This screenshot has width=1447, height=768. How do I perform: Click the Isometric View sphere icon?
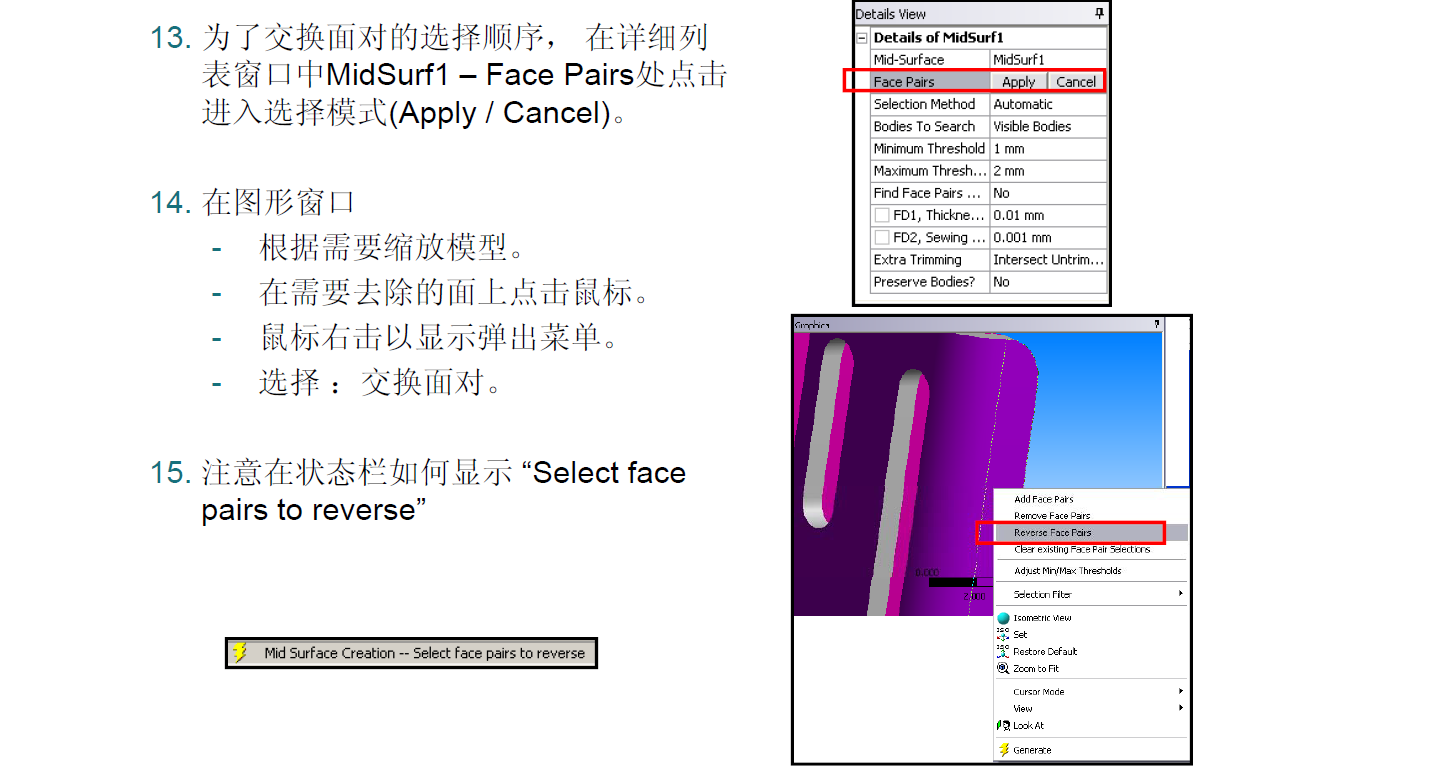[1003, 618]
